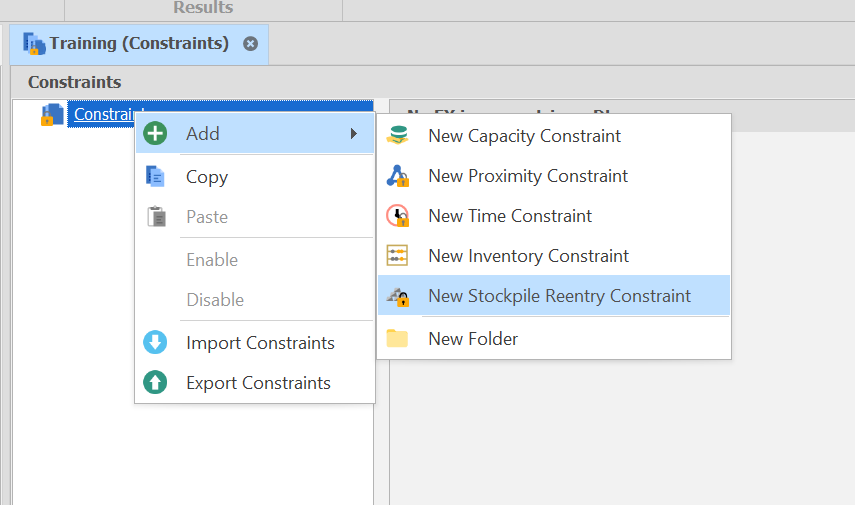Image resolution: width=855 pixels, height=505 pixels.
Task: Choose New Capacity Constraint from submenu
Action: [524, 136]
